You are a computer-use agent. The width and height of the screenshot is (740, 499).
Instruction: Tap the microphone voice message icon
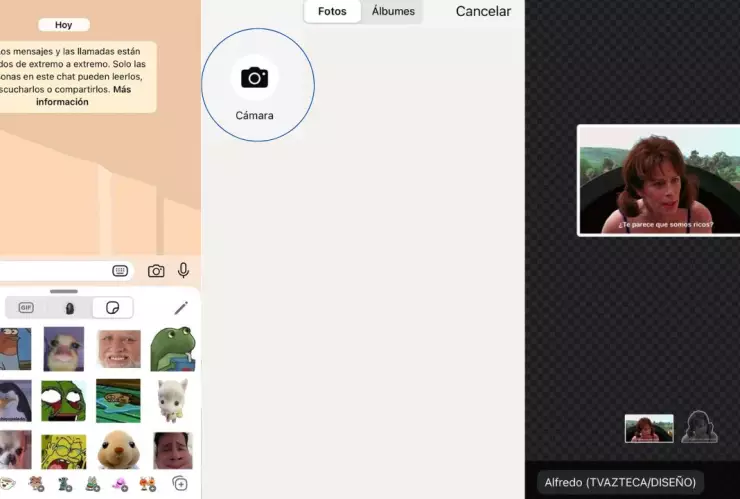point(184,271)
